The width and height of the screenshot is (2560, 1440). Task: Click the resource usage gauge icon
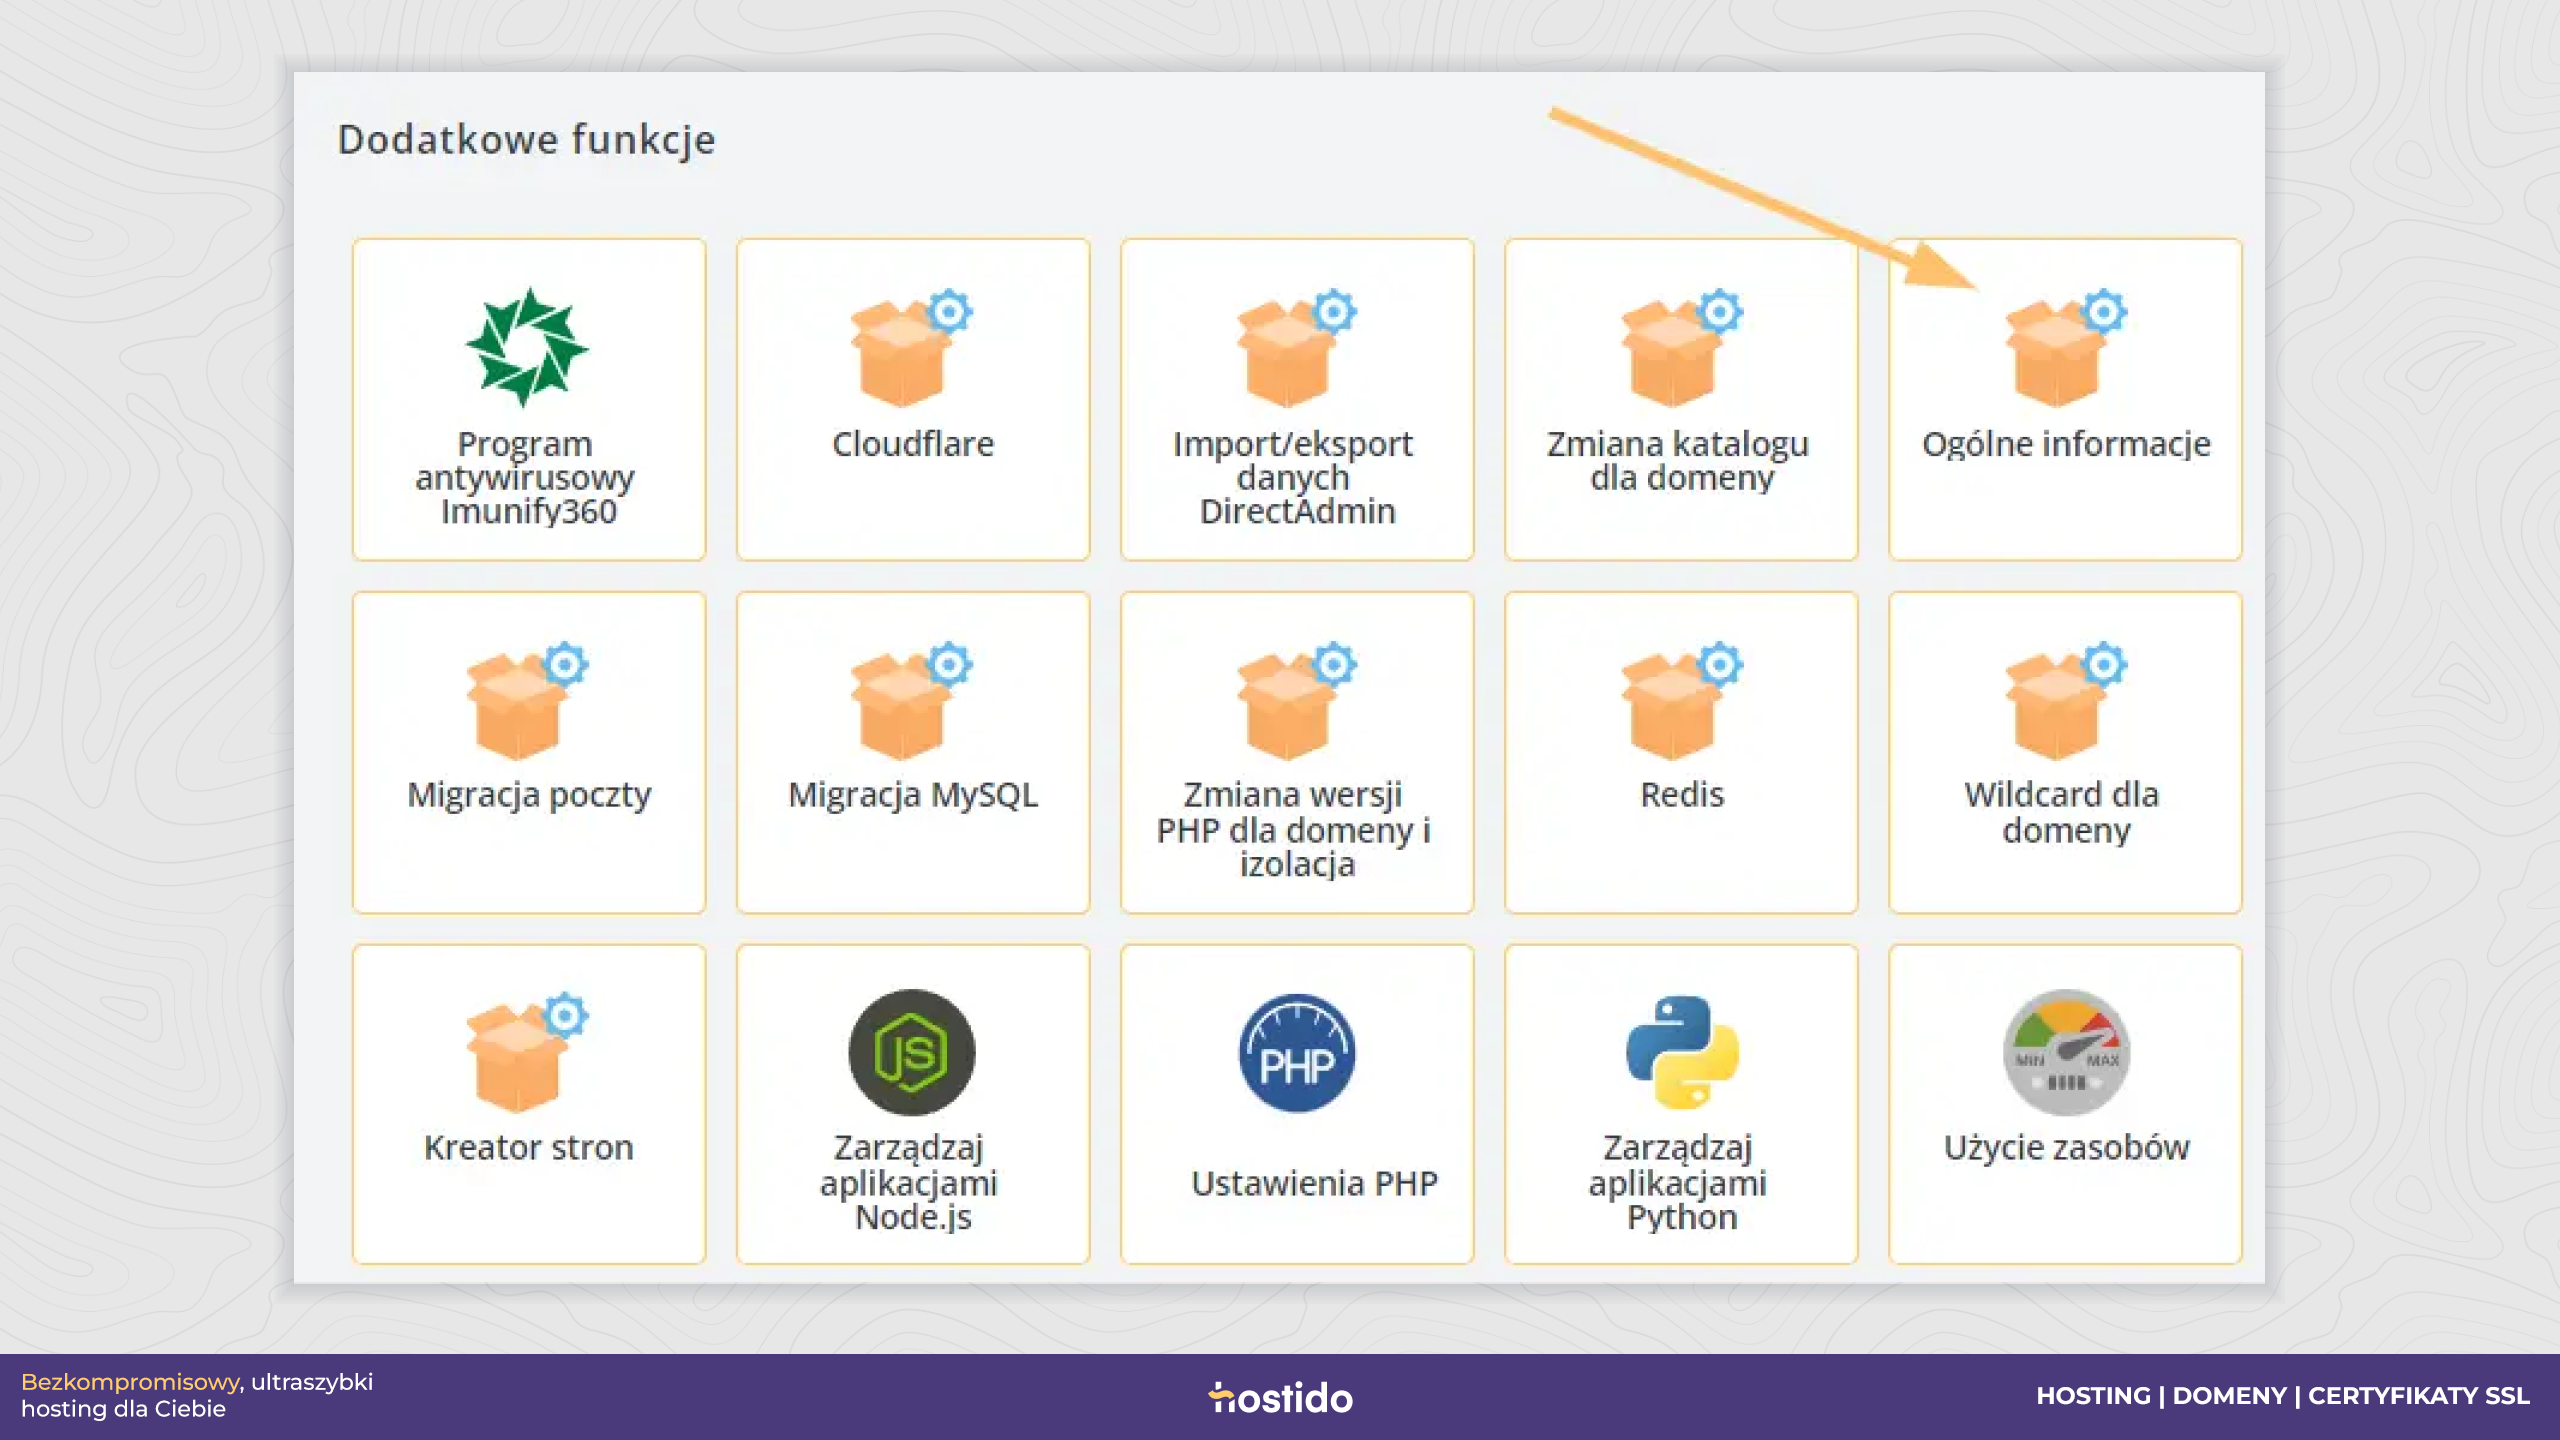pos(2066,1052)
